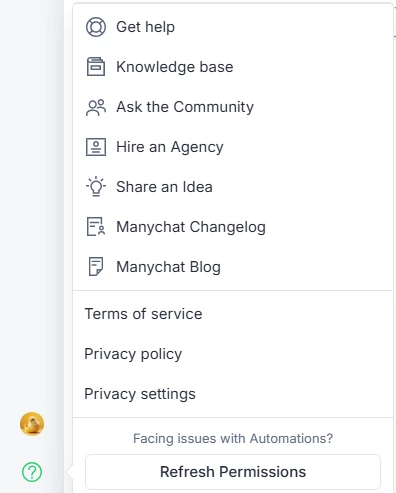This screenshot has height=493, width=396.
Task: Open the Terms of service link
Action: click(143, 314)
